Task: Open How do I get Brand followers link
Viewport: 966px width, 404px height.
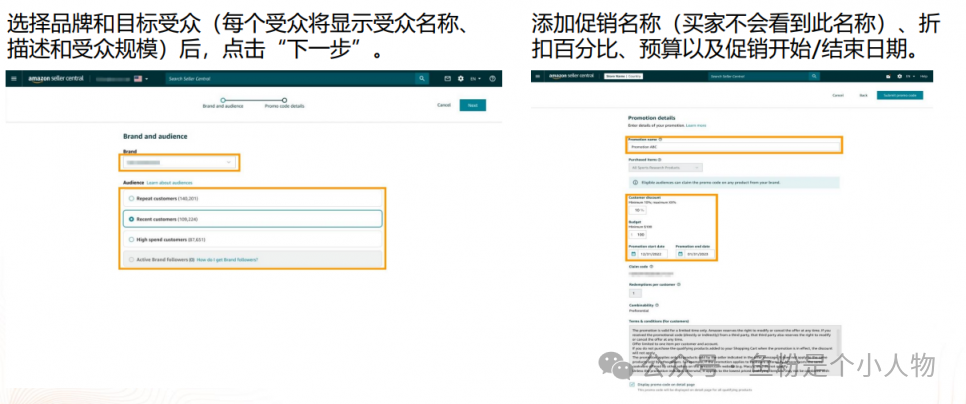Action: 227,260
